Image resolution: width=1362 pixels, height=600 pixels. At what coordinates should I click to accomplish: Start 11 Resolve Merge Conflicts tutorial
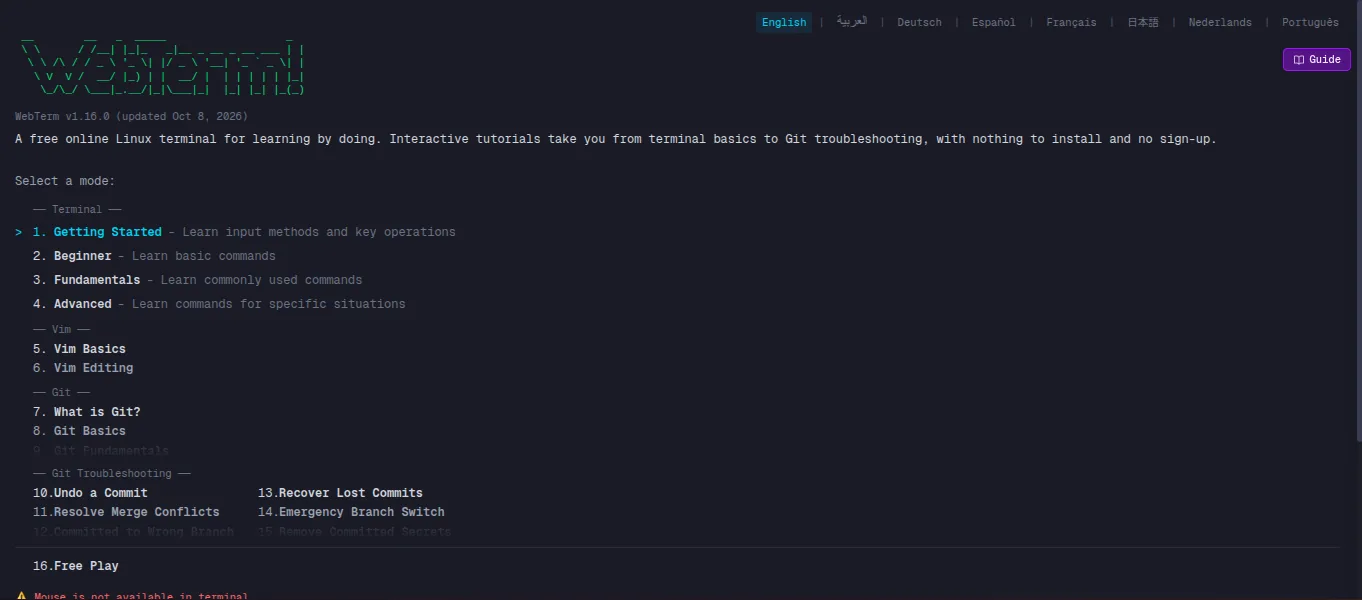tap(126, 512)
